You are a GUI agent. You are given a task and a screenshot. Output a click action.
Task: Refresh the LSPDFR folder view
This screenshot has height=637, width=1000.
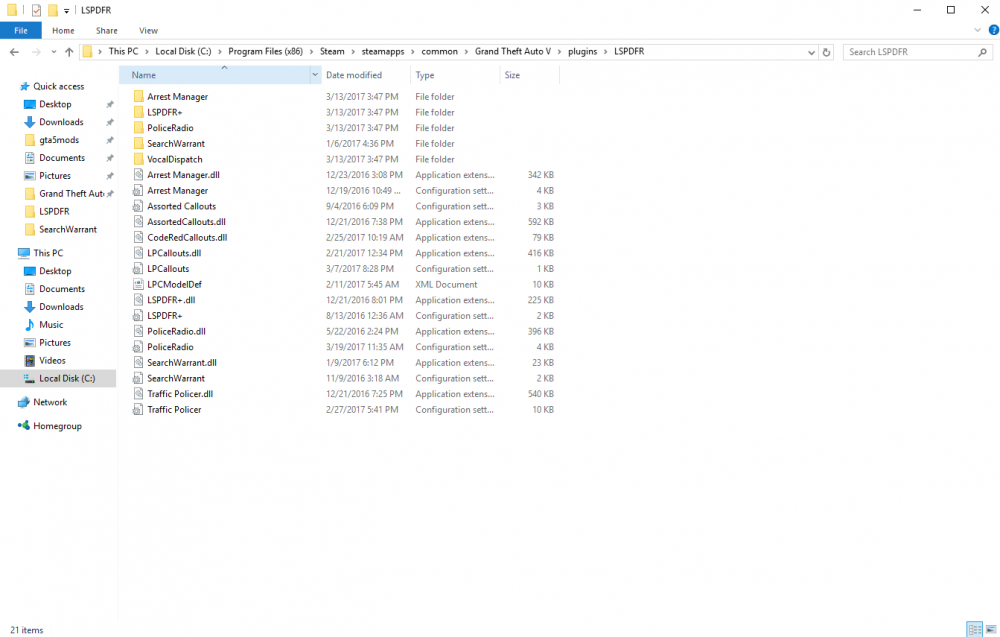click(827, 52)
